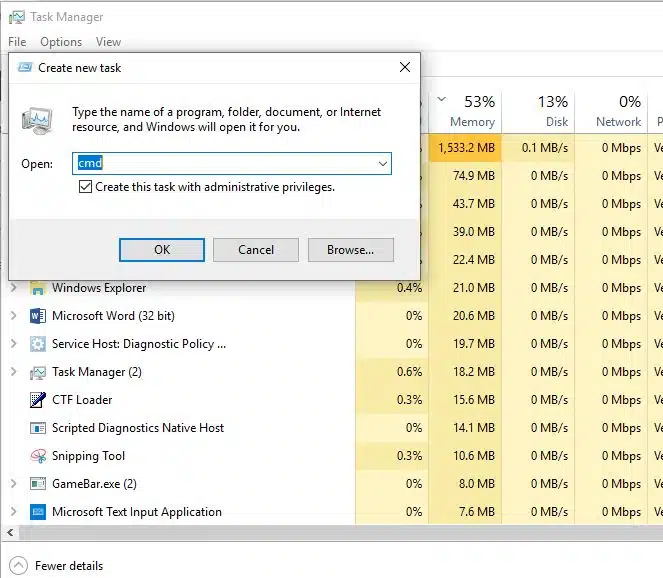The image size is (663, 578).
Task: Click the Windows Explorer process icon
Action: point(38,288)
